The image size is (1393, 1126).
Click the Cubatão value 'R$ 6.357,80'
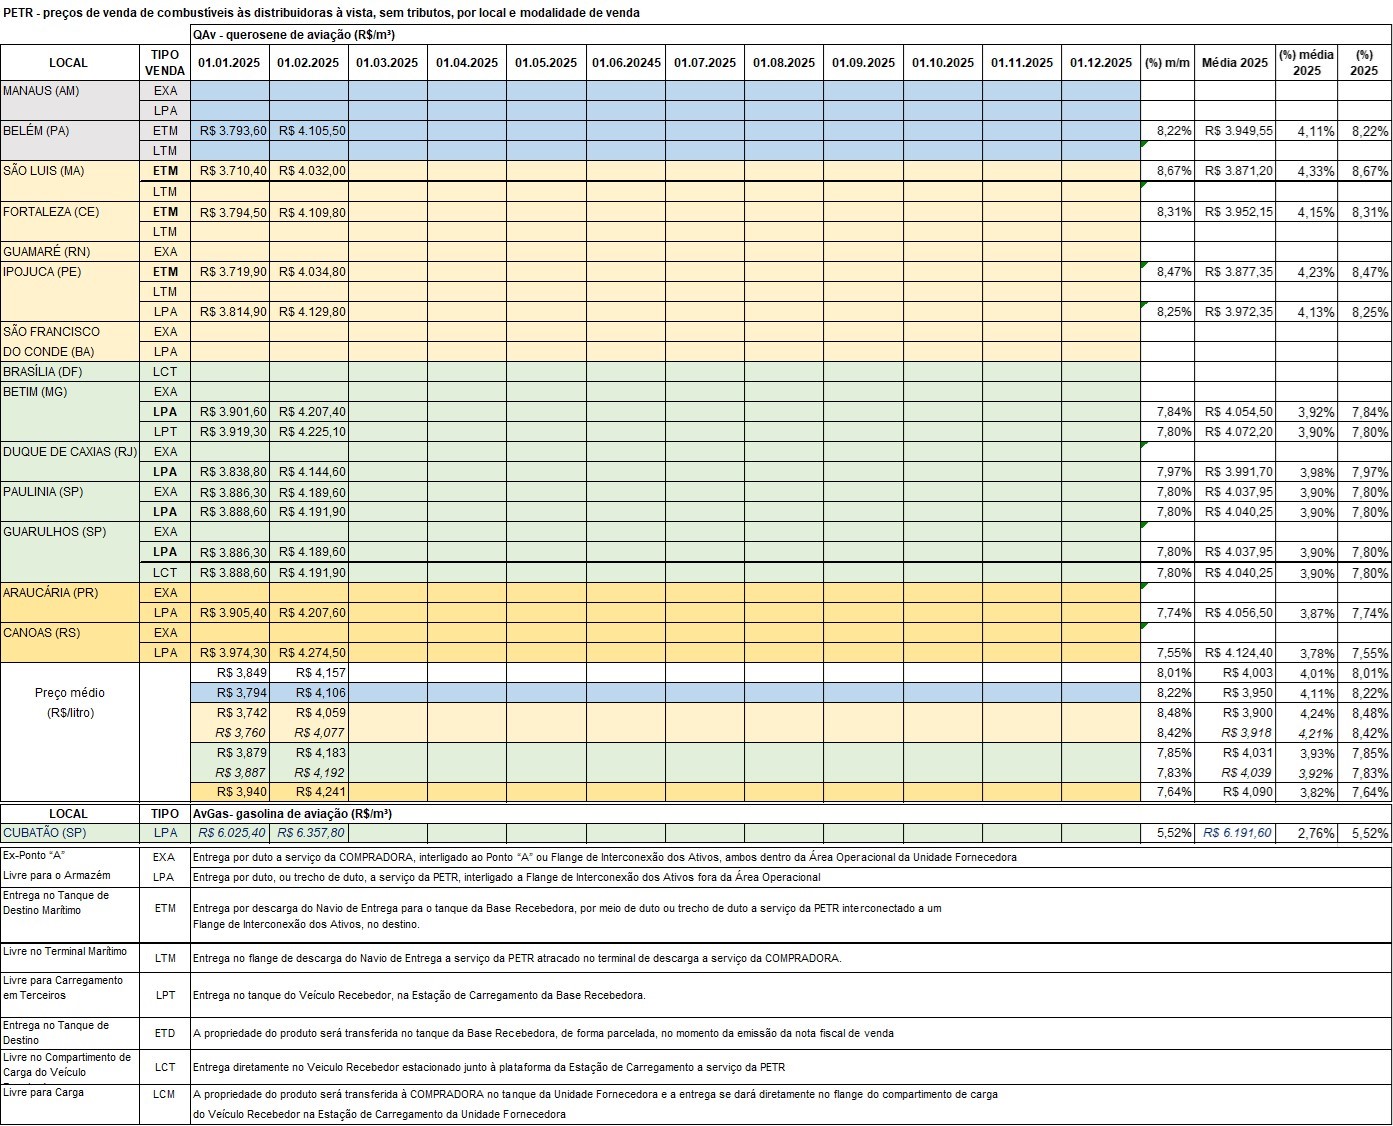pyautogui.click(x=309, y=833)
